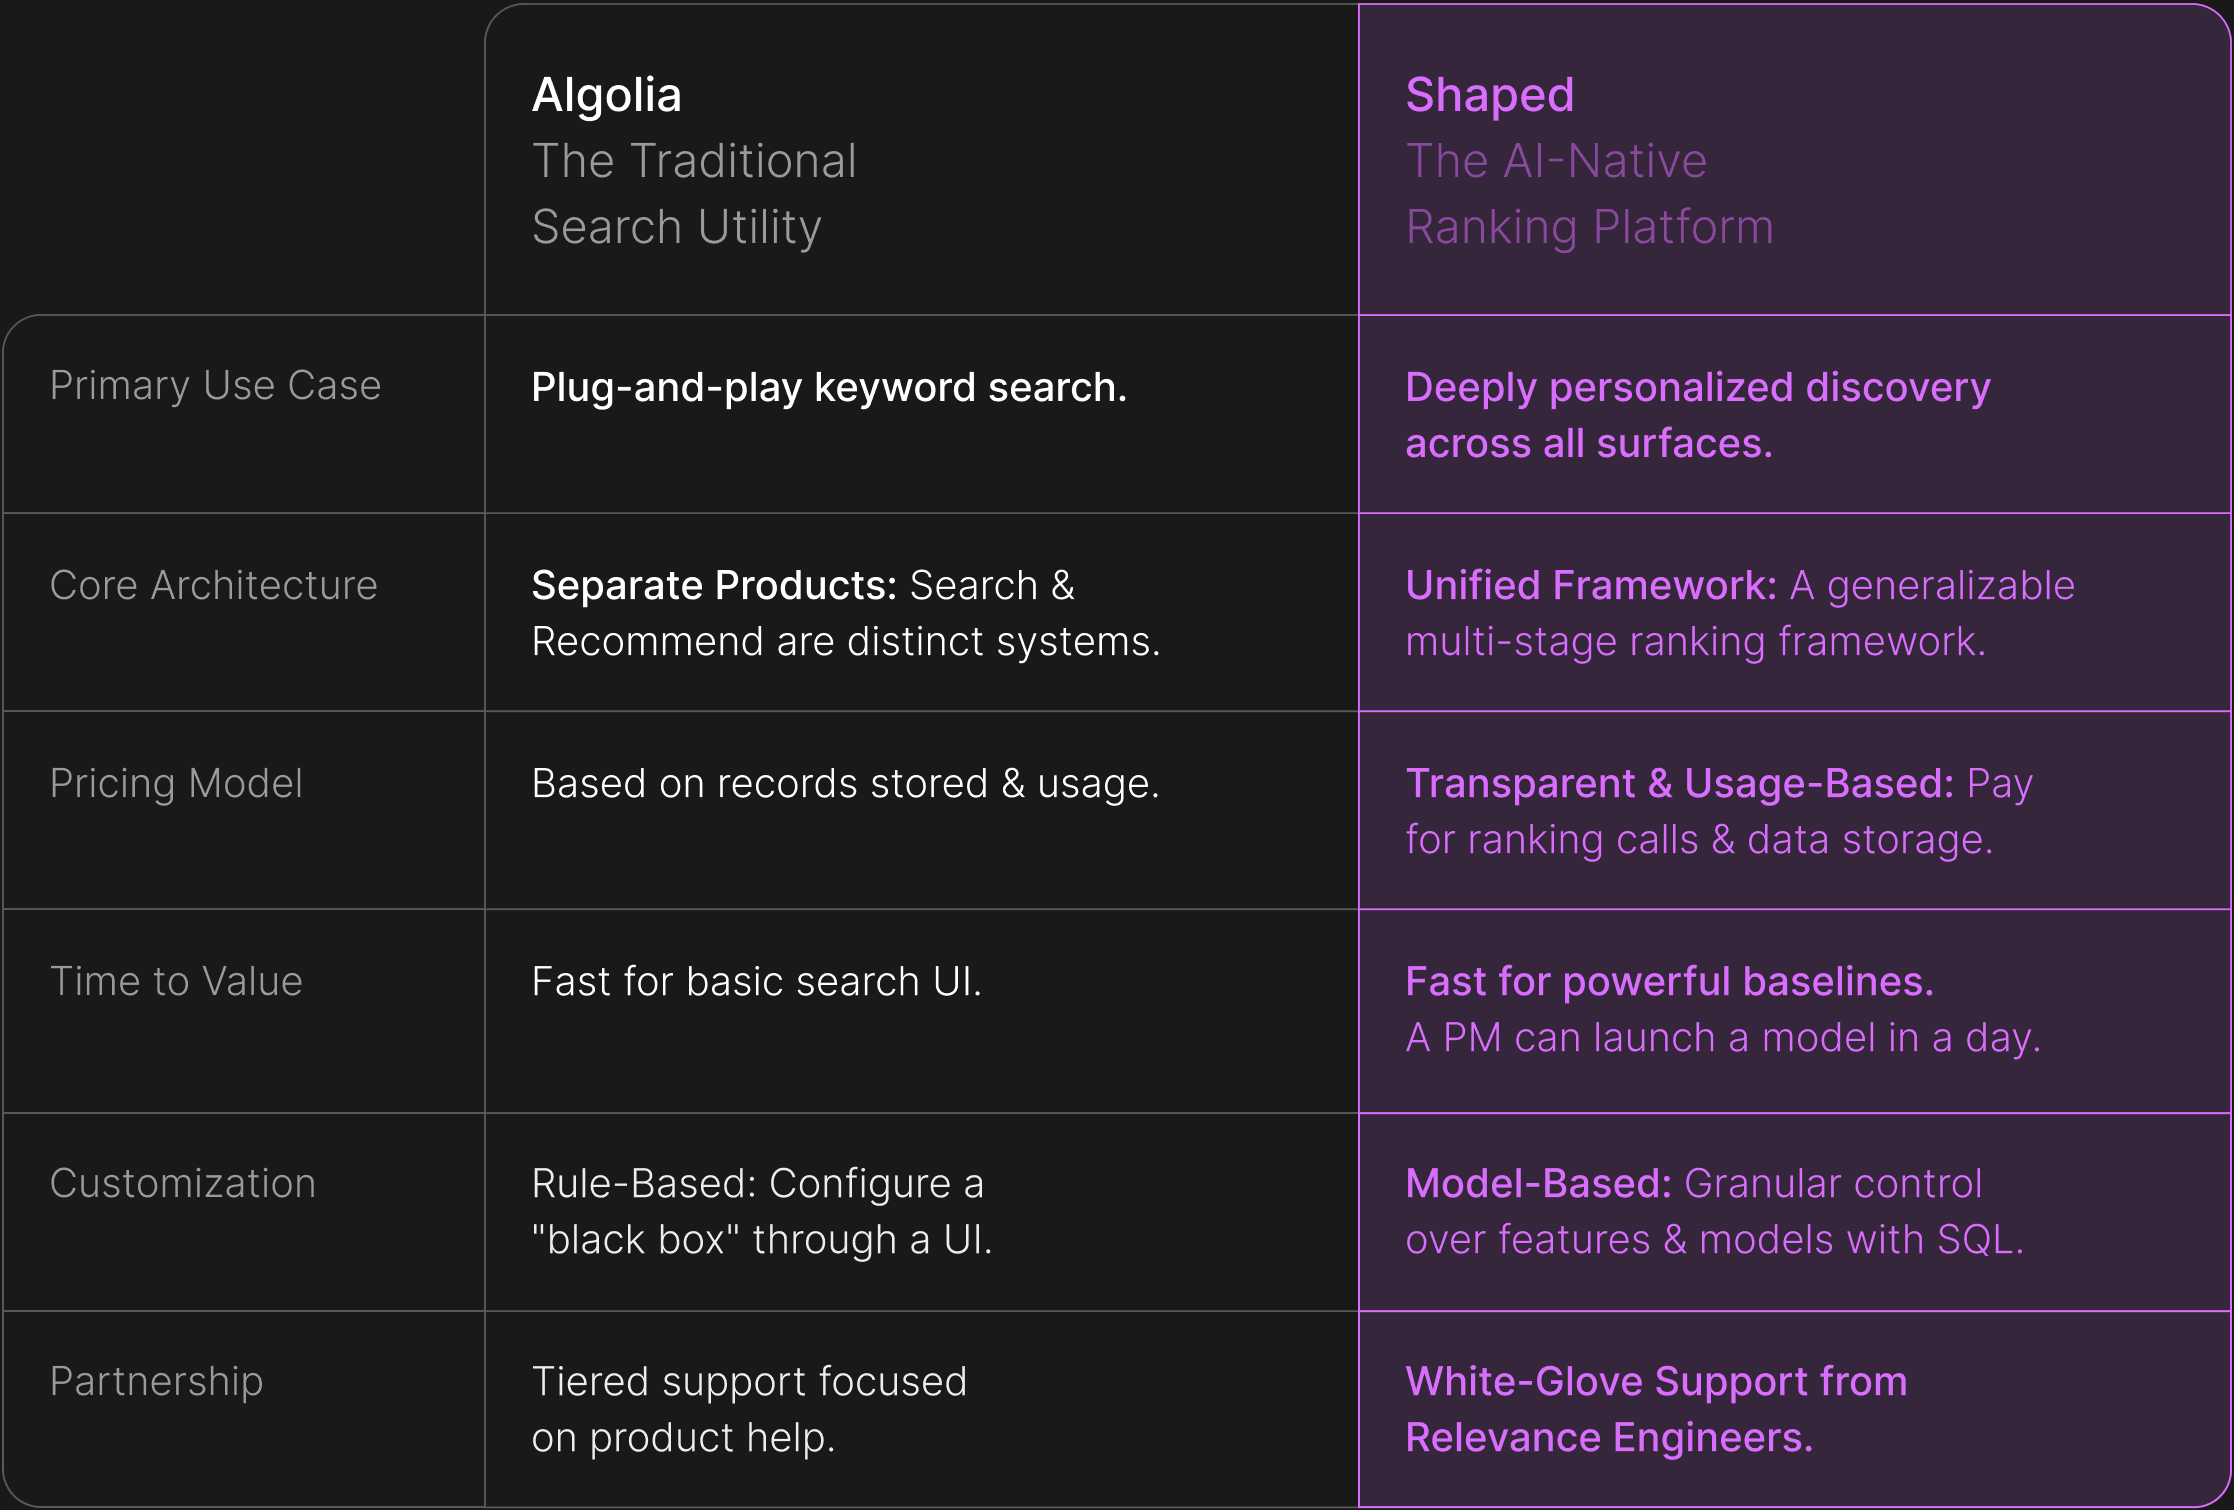Click the Time to Value label
The width and height of the screenshot is (2234, 1510).
(x=176, y=981)
